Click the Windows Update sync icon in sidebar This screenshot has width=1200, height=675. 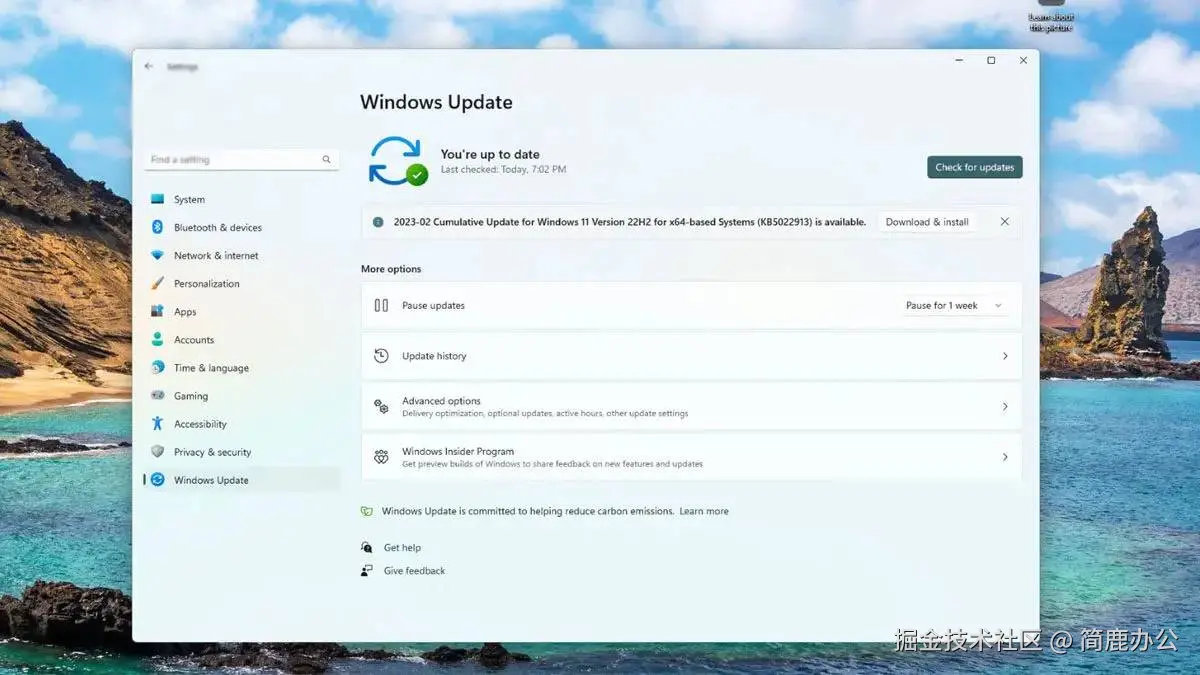click(157, 479)
